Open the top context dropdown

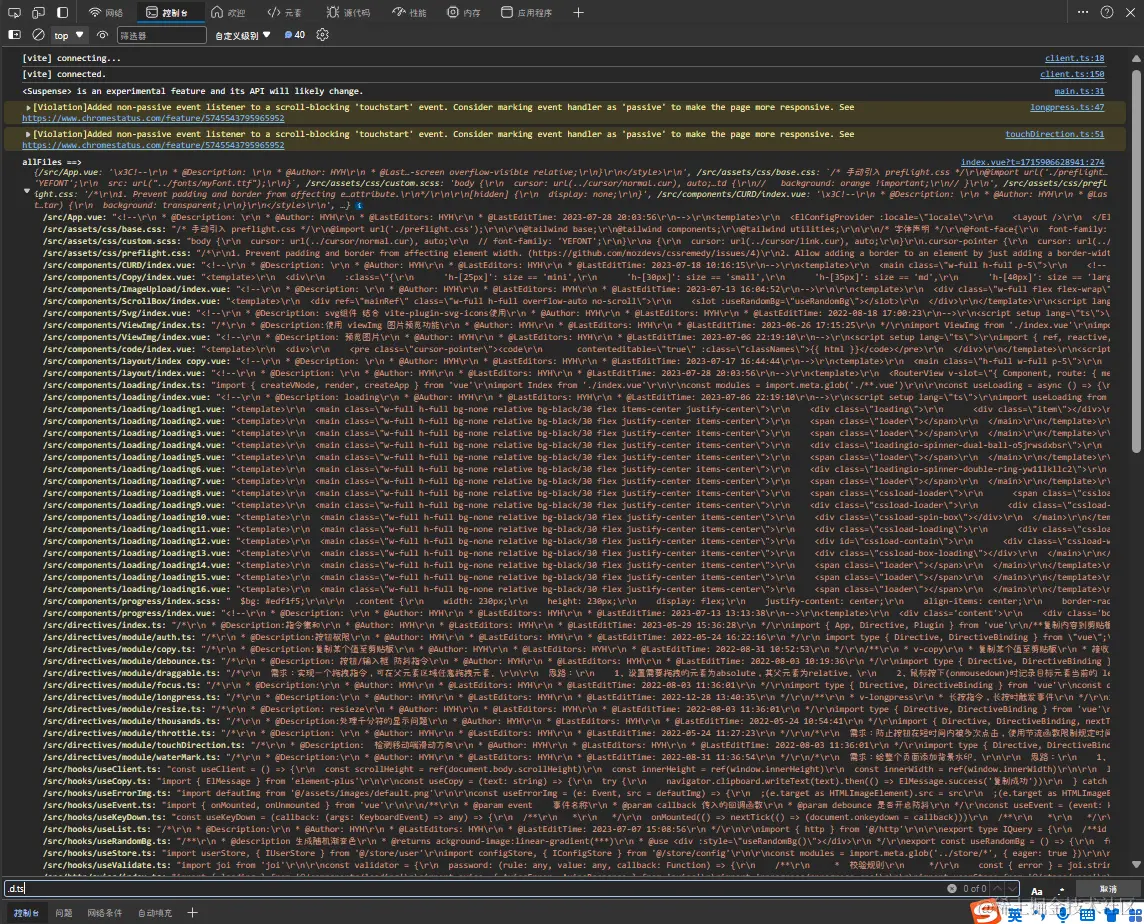click(x=69, y=35)
